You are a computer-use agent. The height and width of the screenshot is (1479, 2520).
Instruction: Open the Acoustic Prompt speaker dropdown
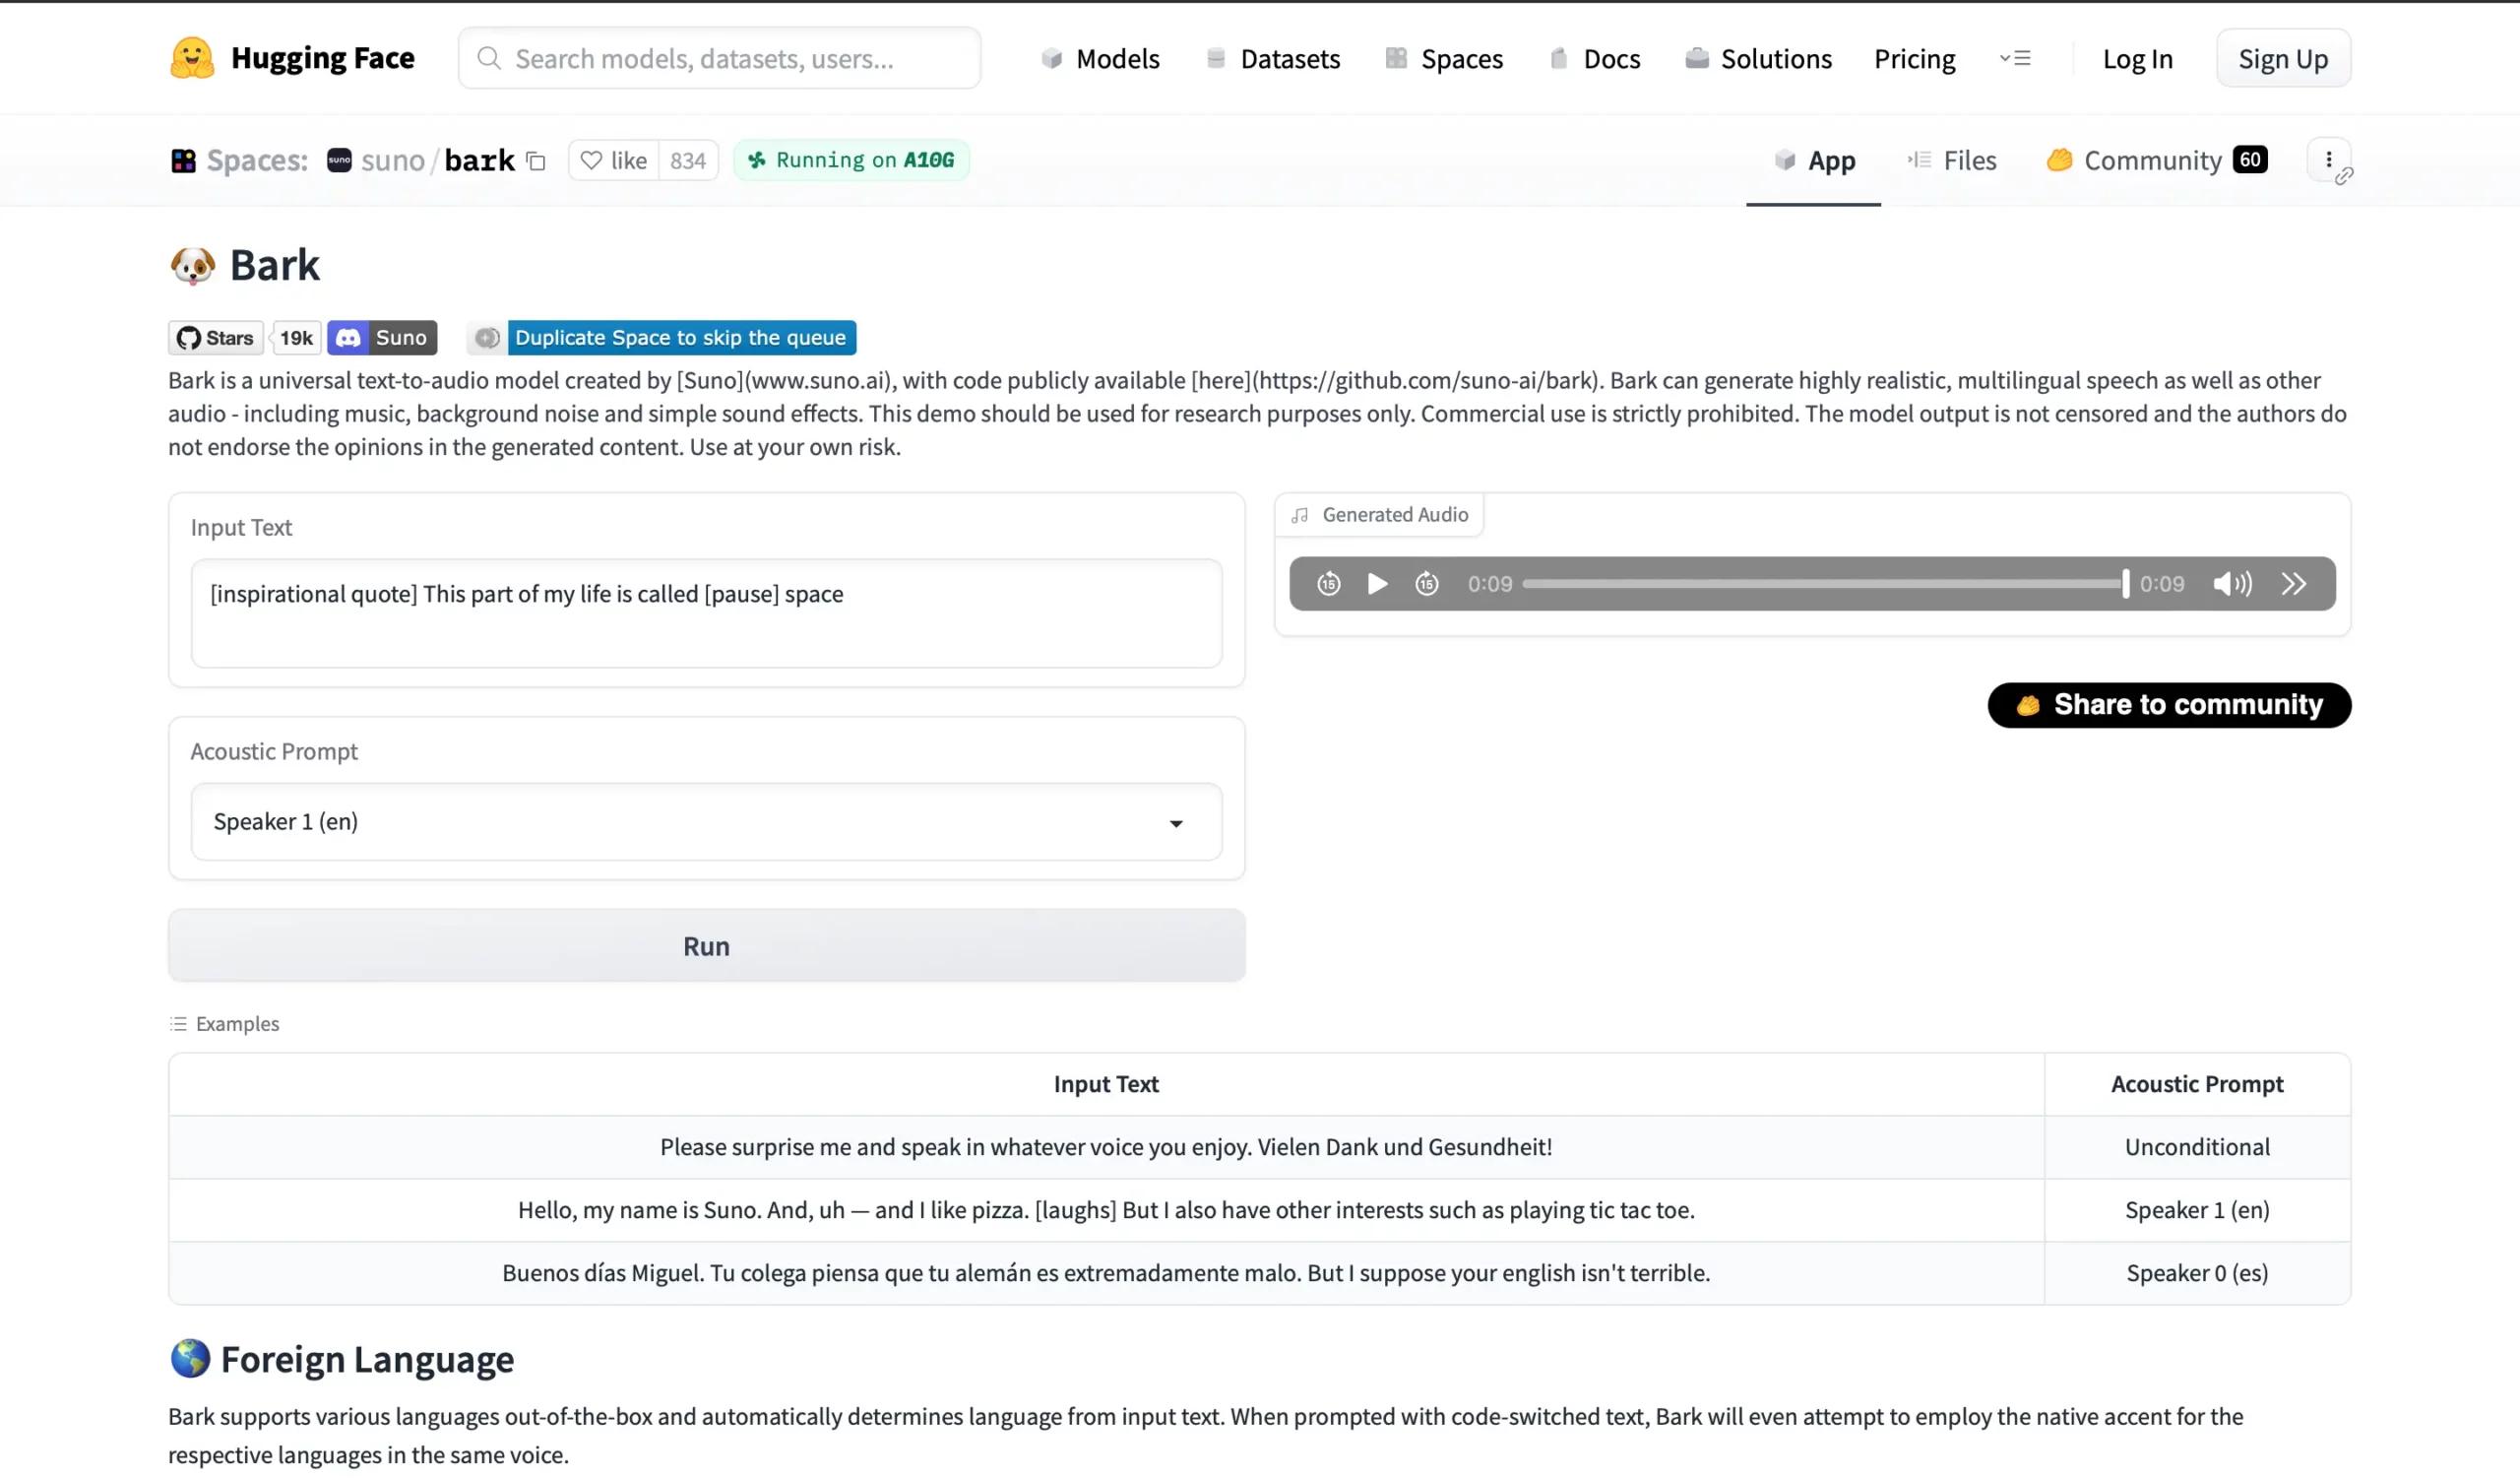706,822
